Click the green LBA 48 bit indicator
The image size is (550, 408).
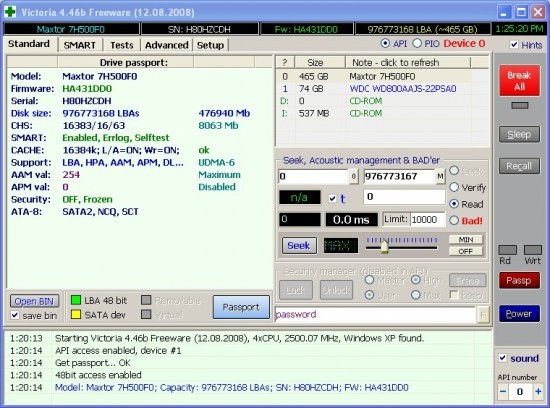click(76, 300)
